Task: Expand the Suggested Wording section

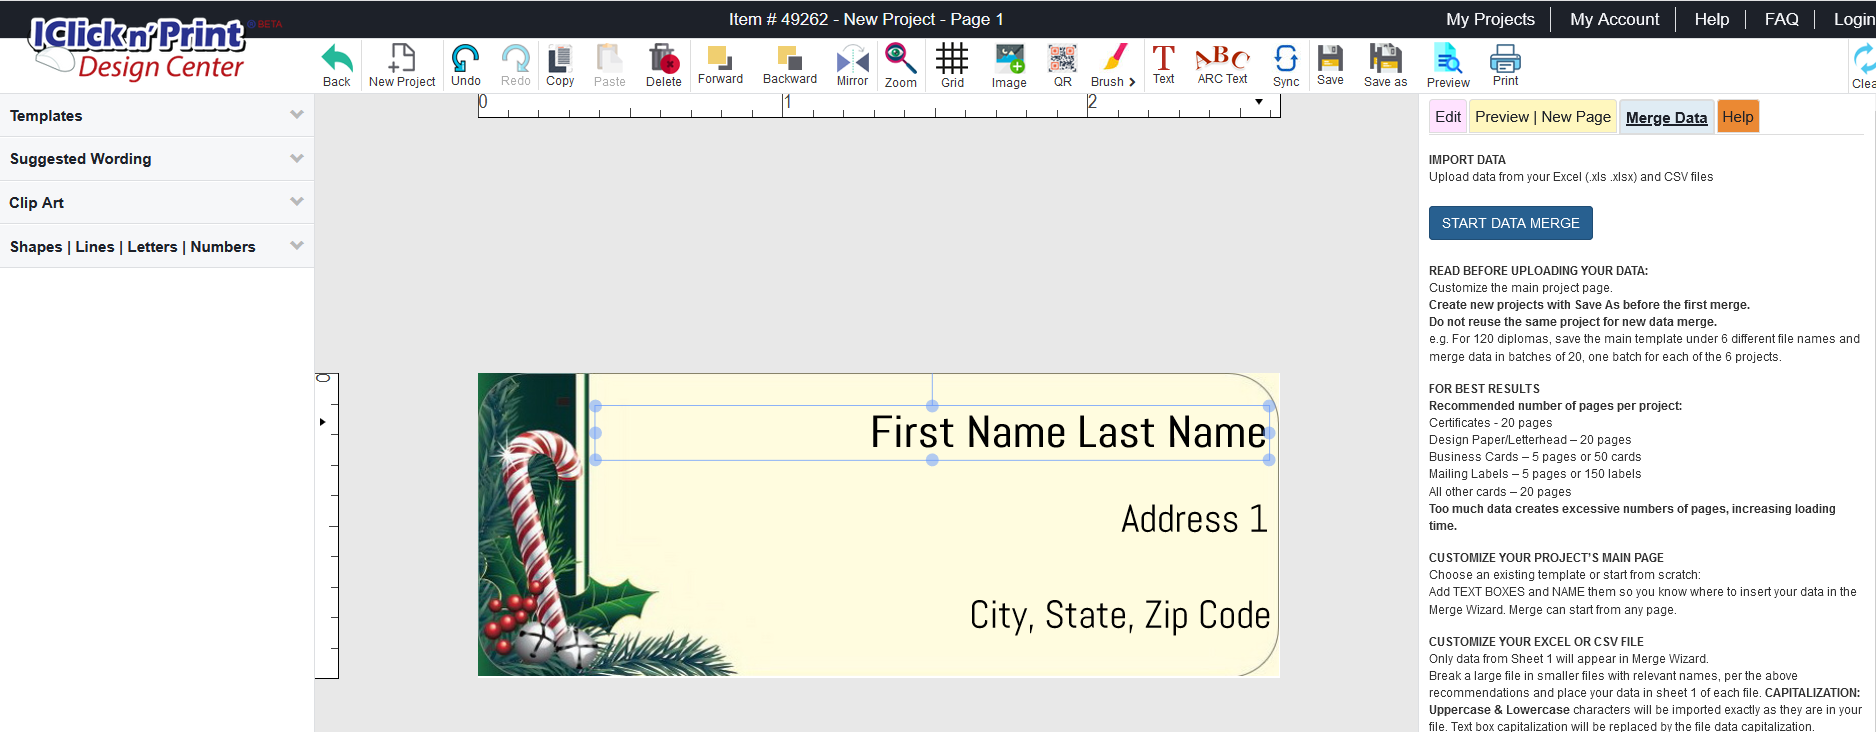Action: click(157, 159)
